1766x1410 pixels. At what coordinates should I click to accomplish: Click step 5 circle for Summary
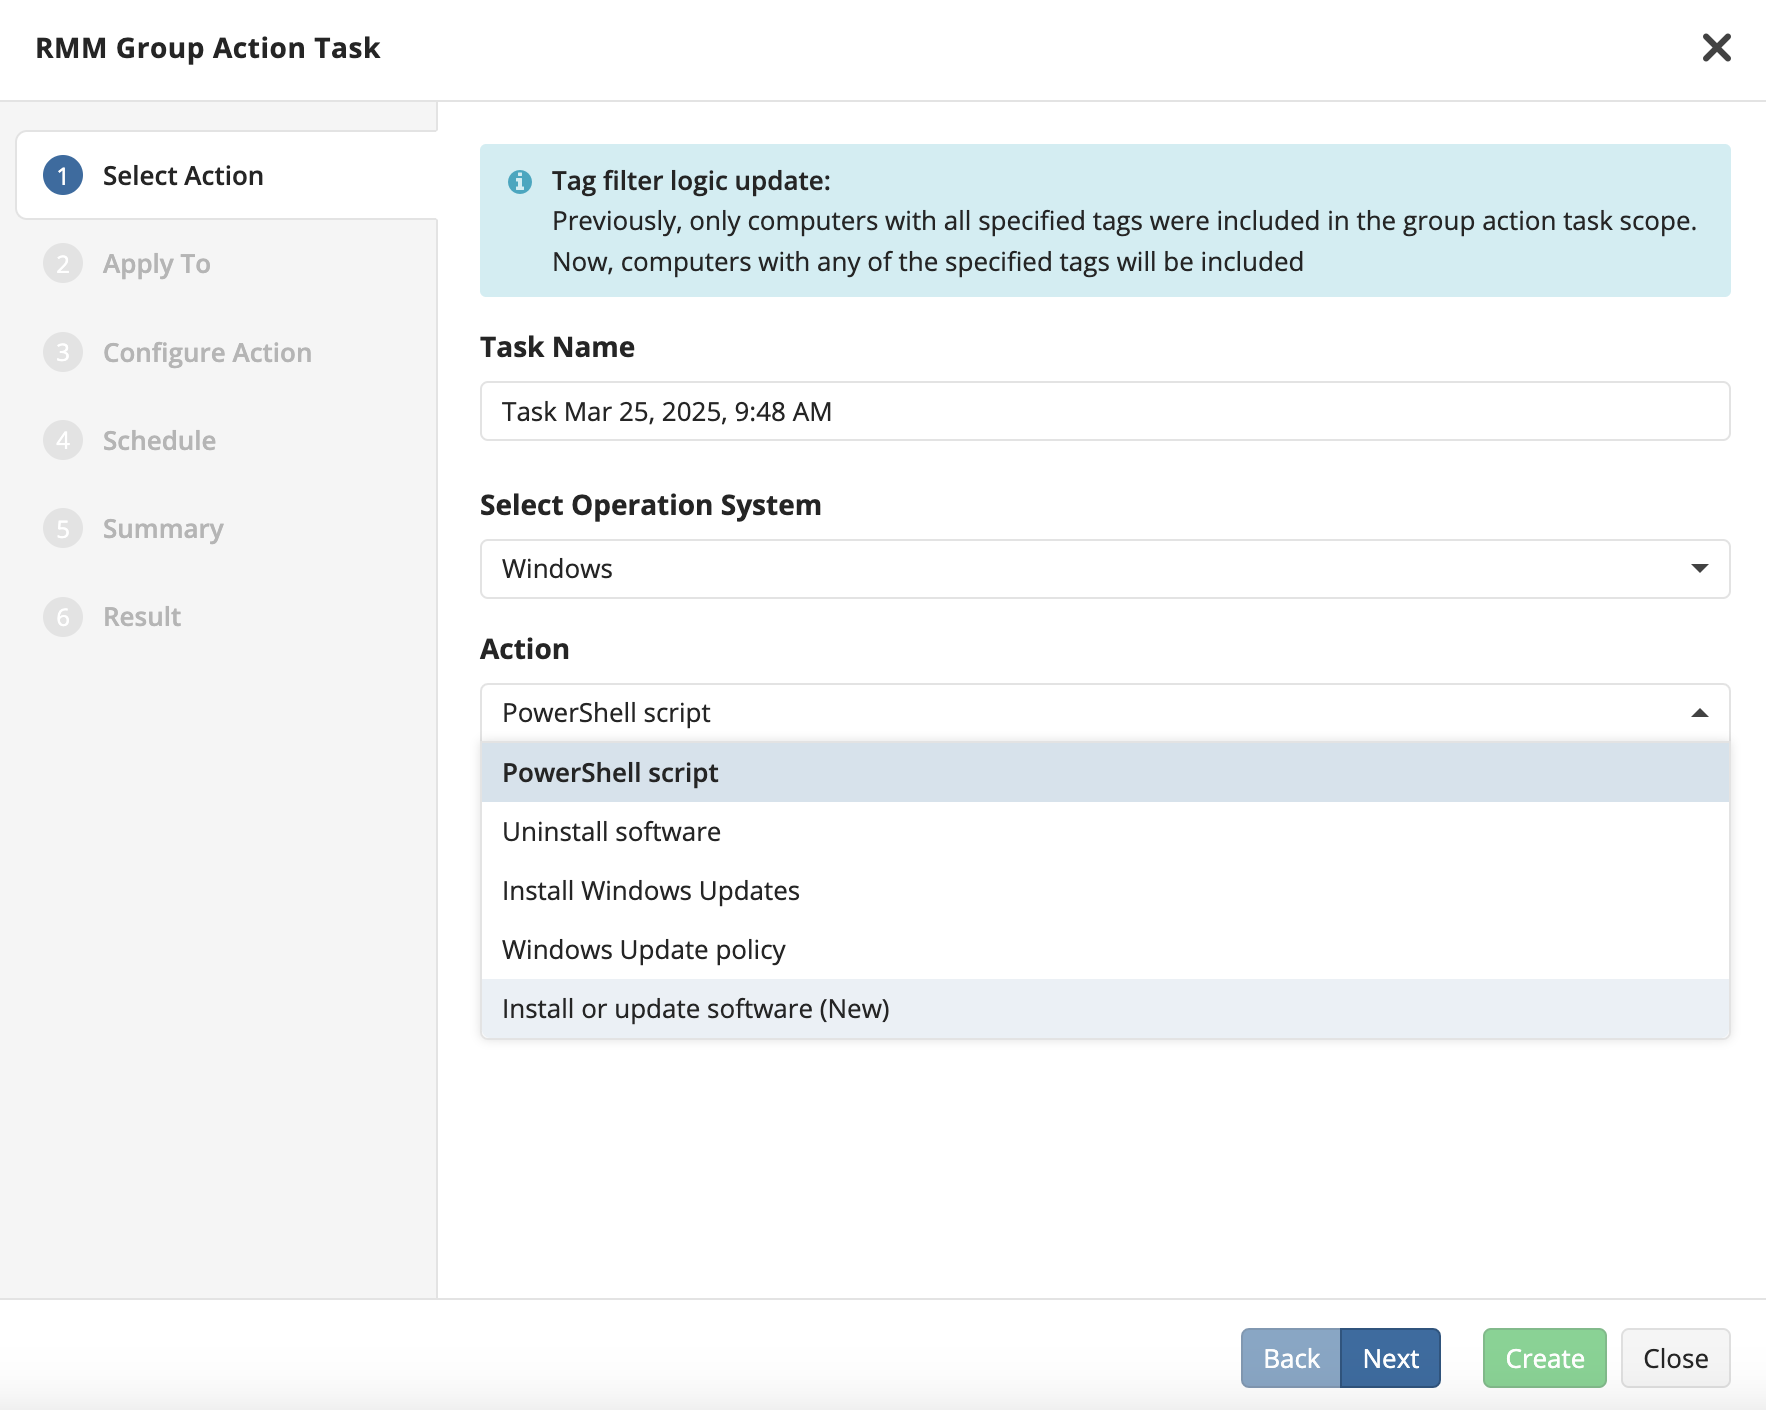tap(63, 528)
